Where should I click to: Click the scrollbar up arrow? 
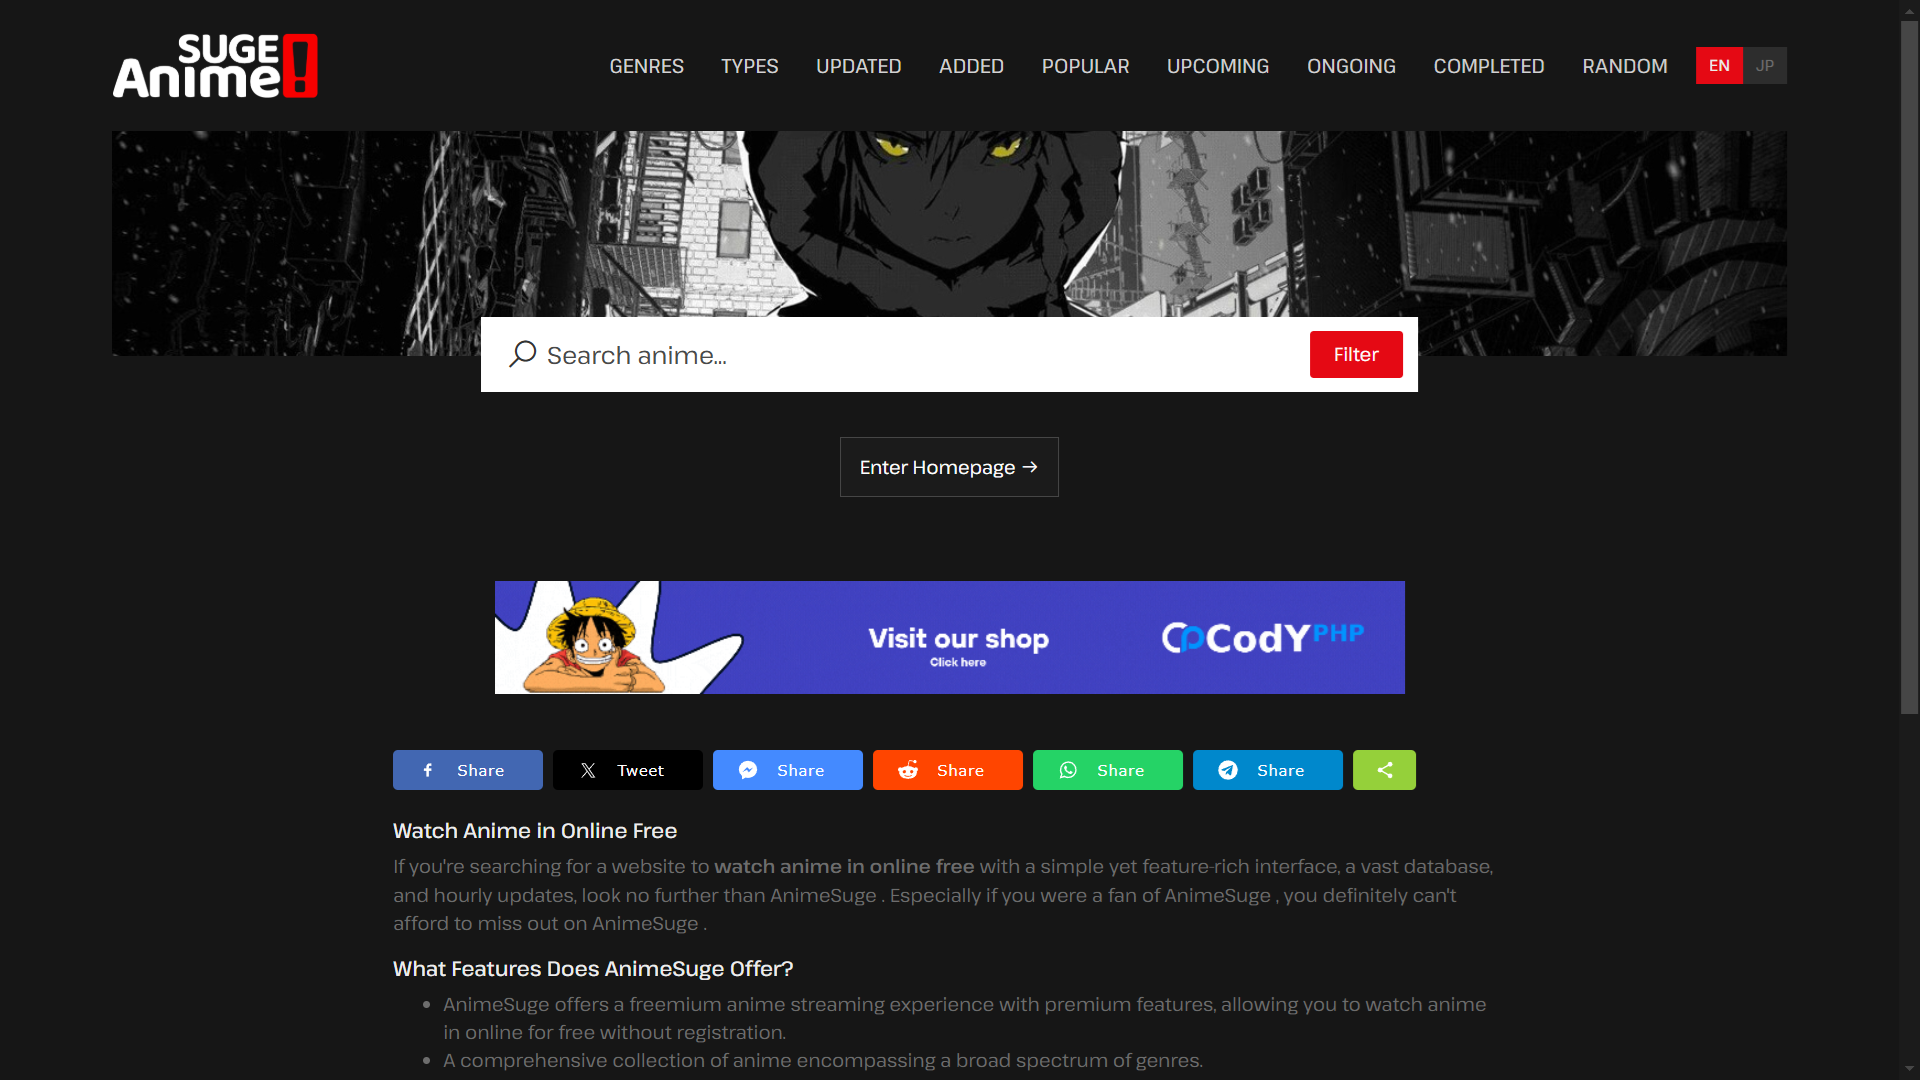coord(1909,9)
